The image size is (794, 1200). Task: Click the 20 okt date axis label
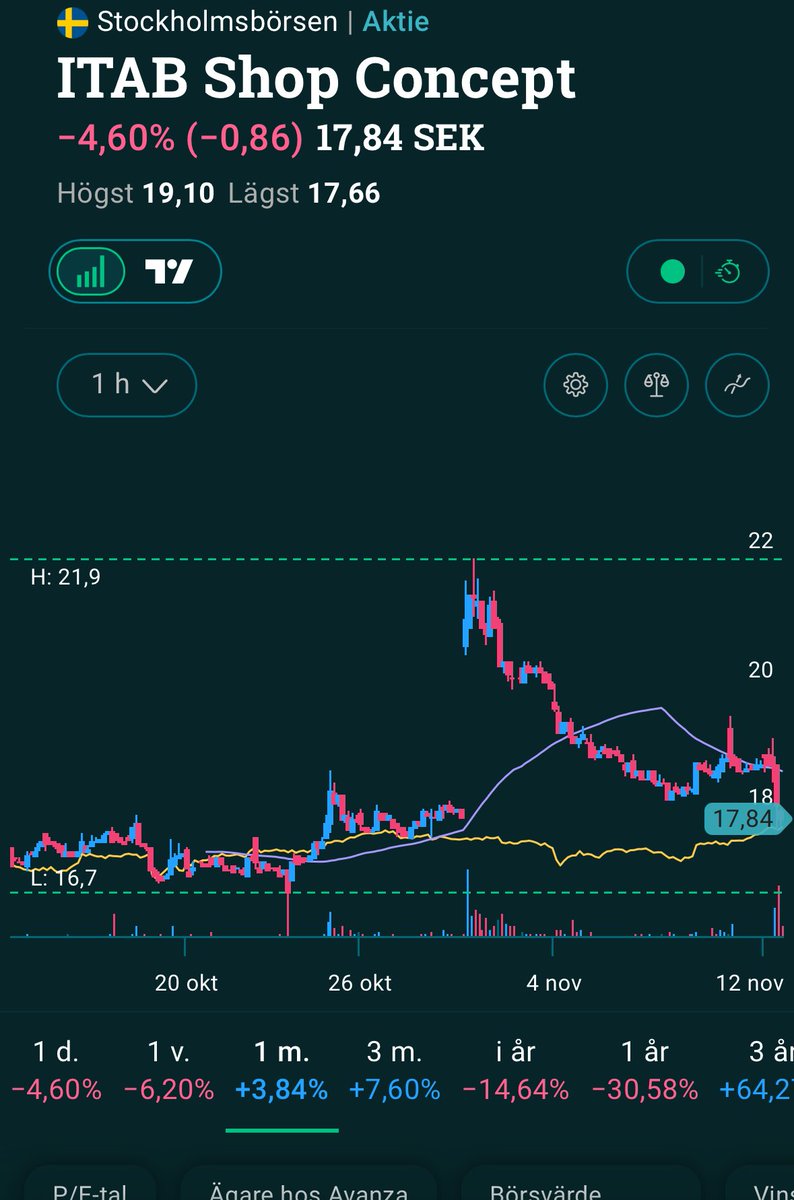(187, 983)
